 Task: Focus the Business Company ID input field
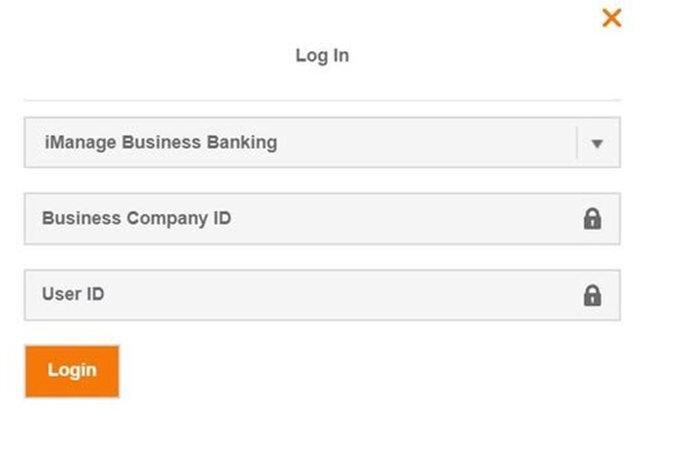point(322,219)
